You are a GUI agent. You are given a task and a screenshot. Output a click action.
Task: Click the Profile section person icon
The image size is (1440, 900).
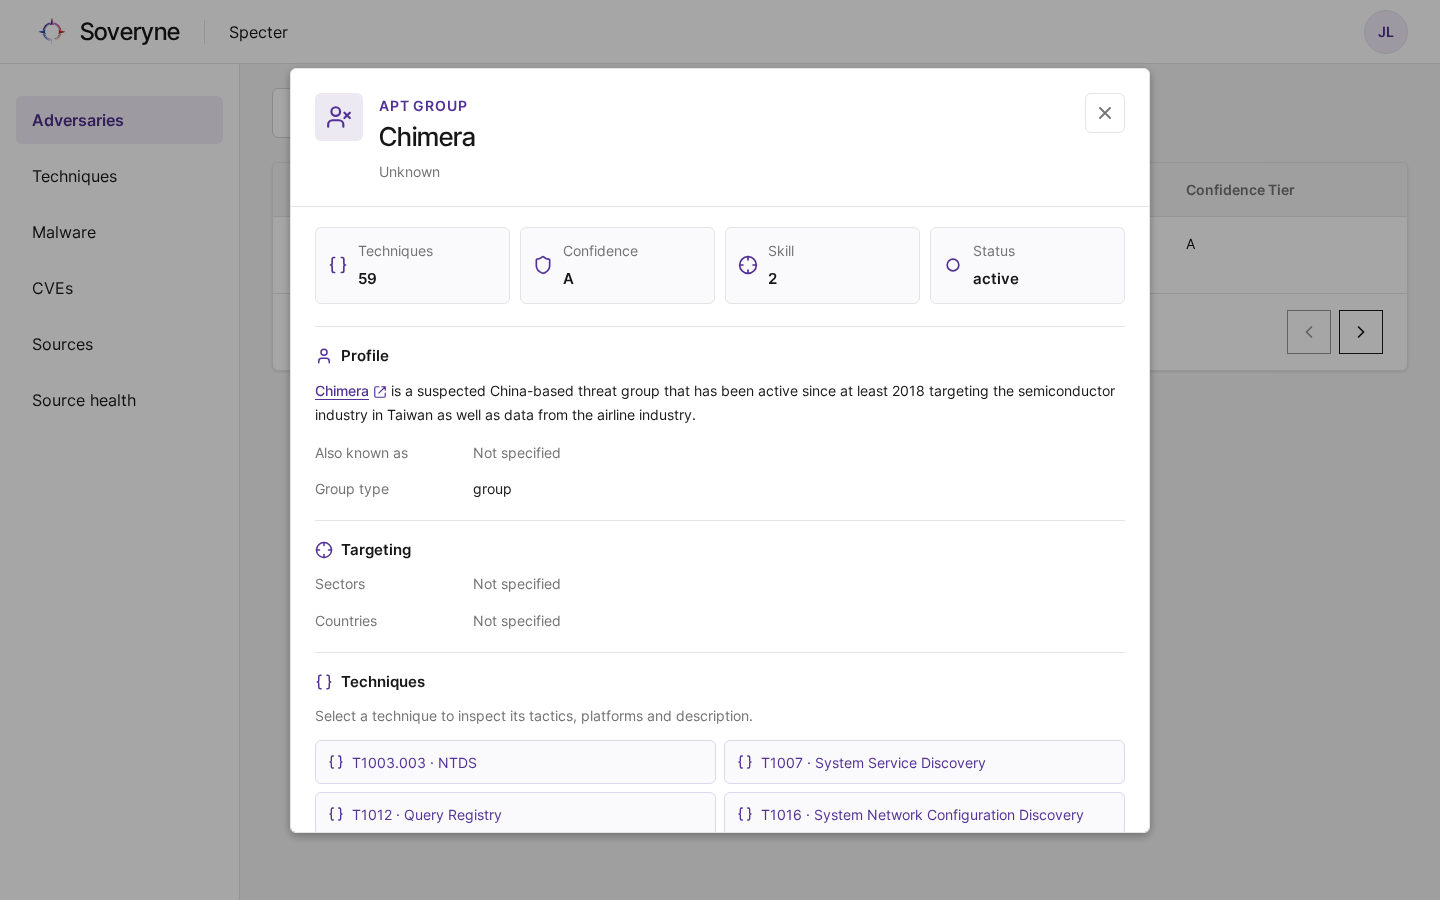point(324,356)
